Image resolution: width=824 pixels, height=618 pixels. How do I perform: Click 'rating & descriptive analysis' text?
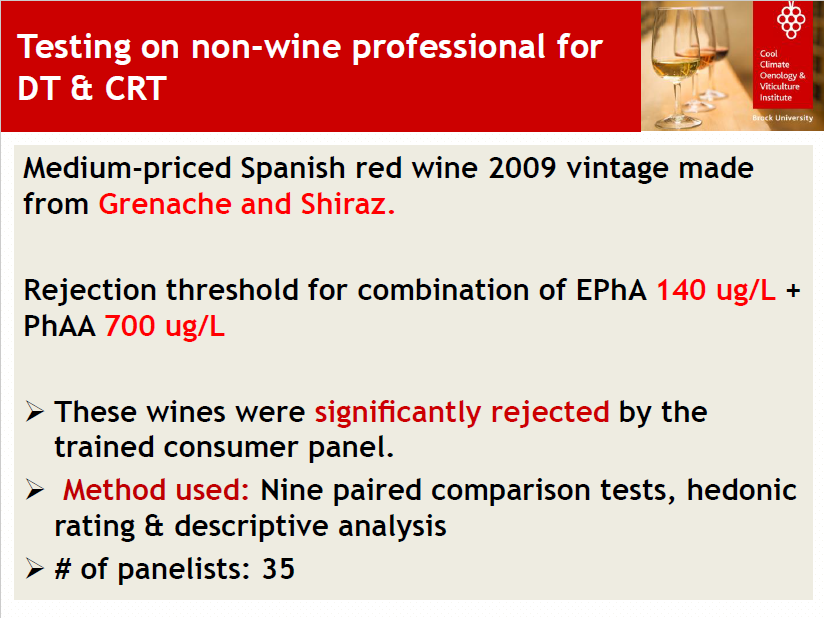click(x=251, y=527)
